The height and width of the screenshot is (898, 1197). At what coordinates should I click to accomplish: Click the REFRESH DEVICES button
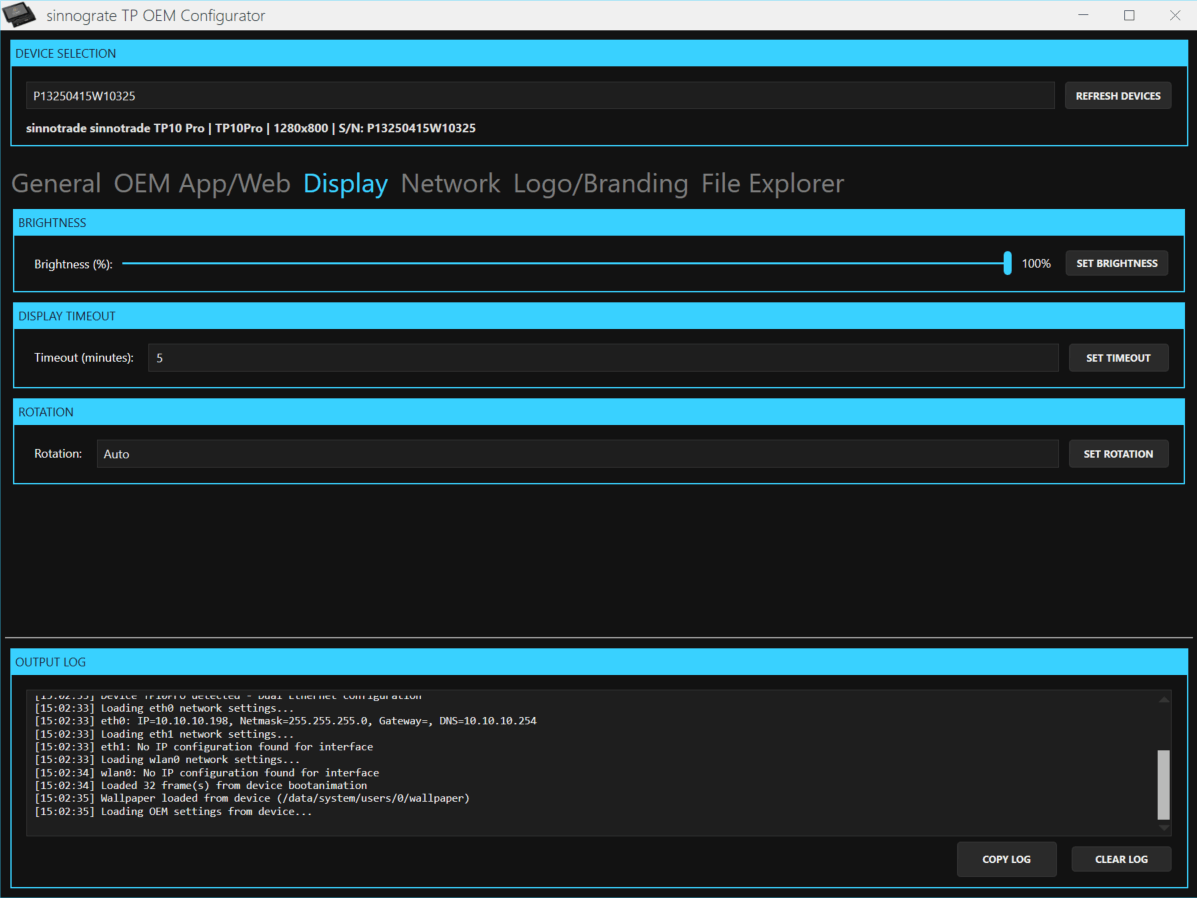pyautogui.click(x=1117, y=95)
